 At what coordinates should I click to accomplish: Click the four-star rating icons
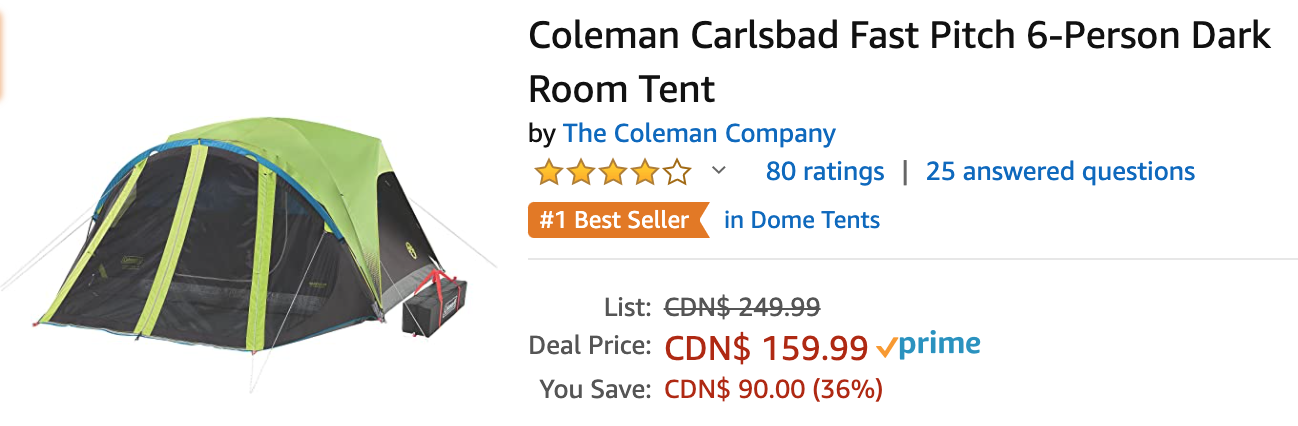613,172
